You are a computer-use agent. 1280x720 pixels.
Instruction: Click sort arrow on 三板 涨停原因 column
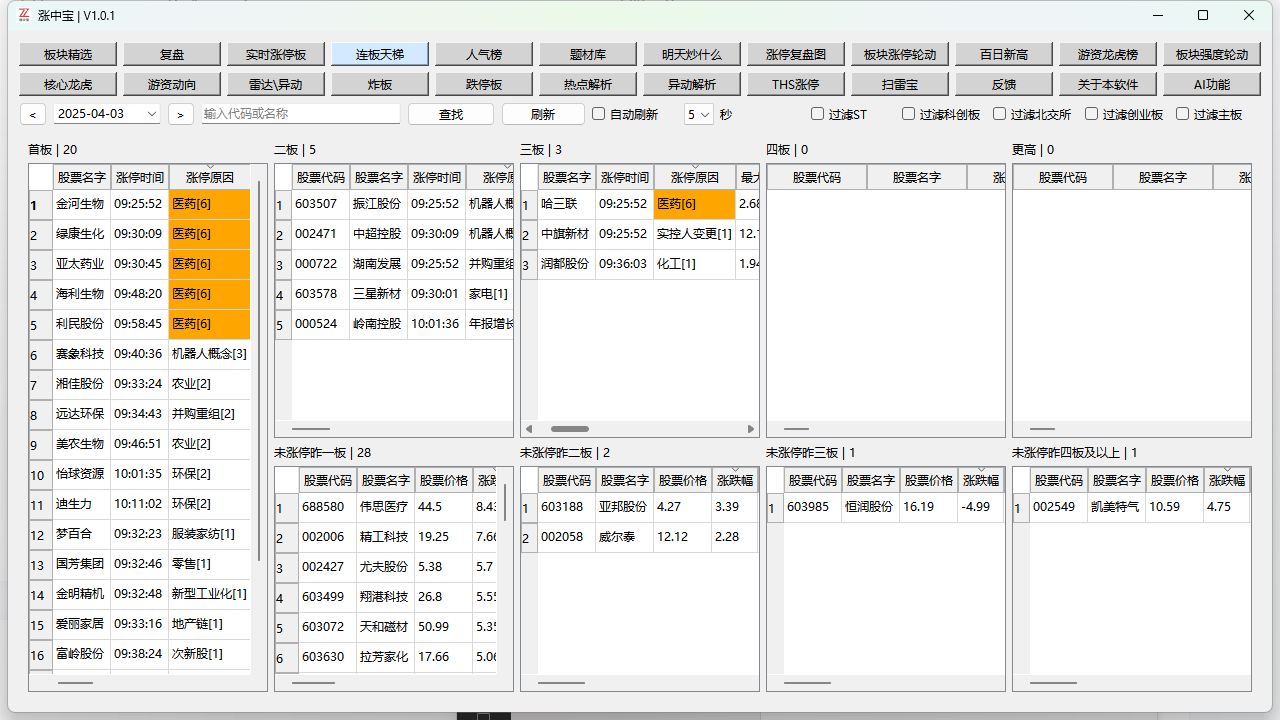[x=695, y=167]
